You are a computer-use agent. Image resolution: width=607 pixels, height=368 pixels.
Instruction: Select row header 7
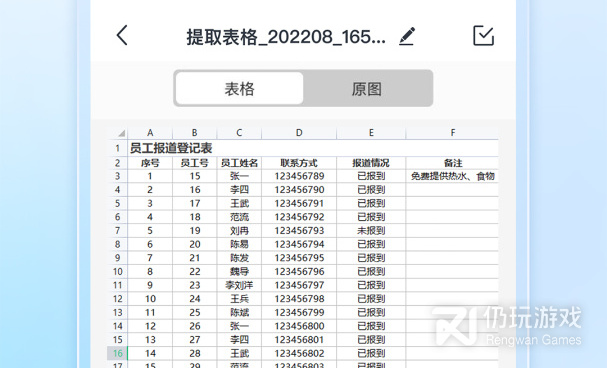click(118, 231)
